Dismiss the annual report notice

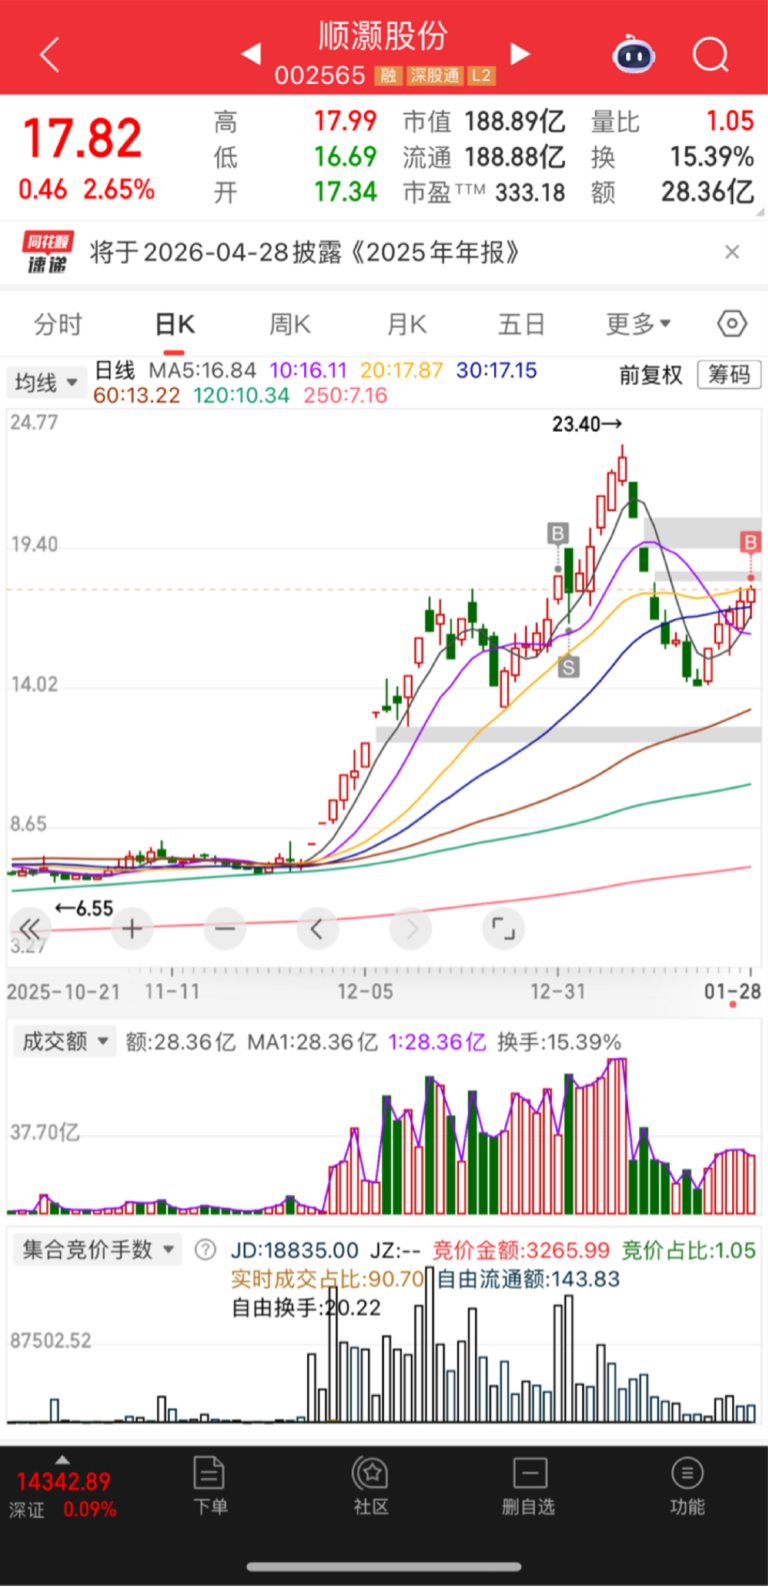[x=732, y=252]
